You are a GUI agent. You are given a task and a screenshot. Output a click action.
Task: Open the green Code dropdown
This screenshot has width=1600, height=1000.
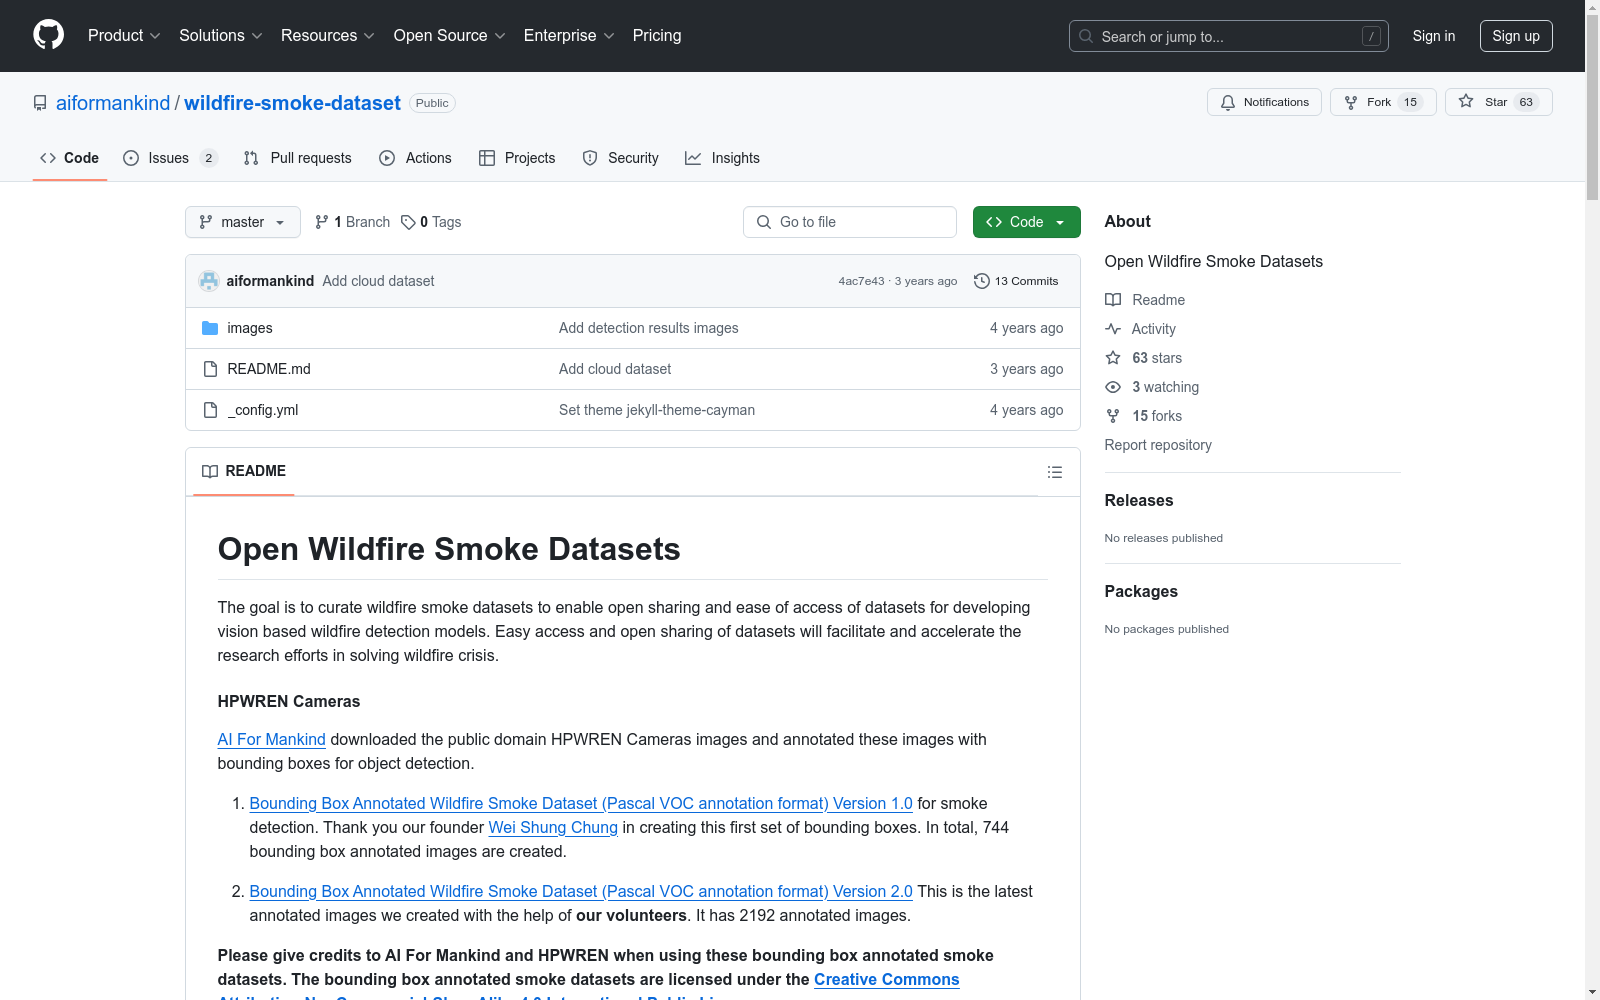1026,222
